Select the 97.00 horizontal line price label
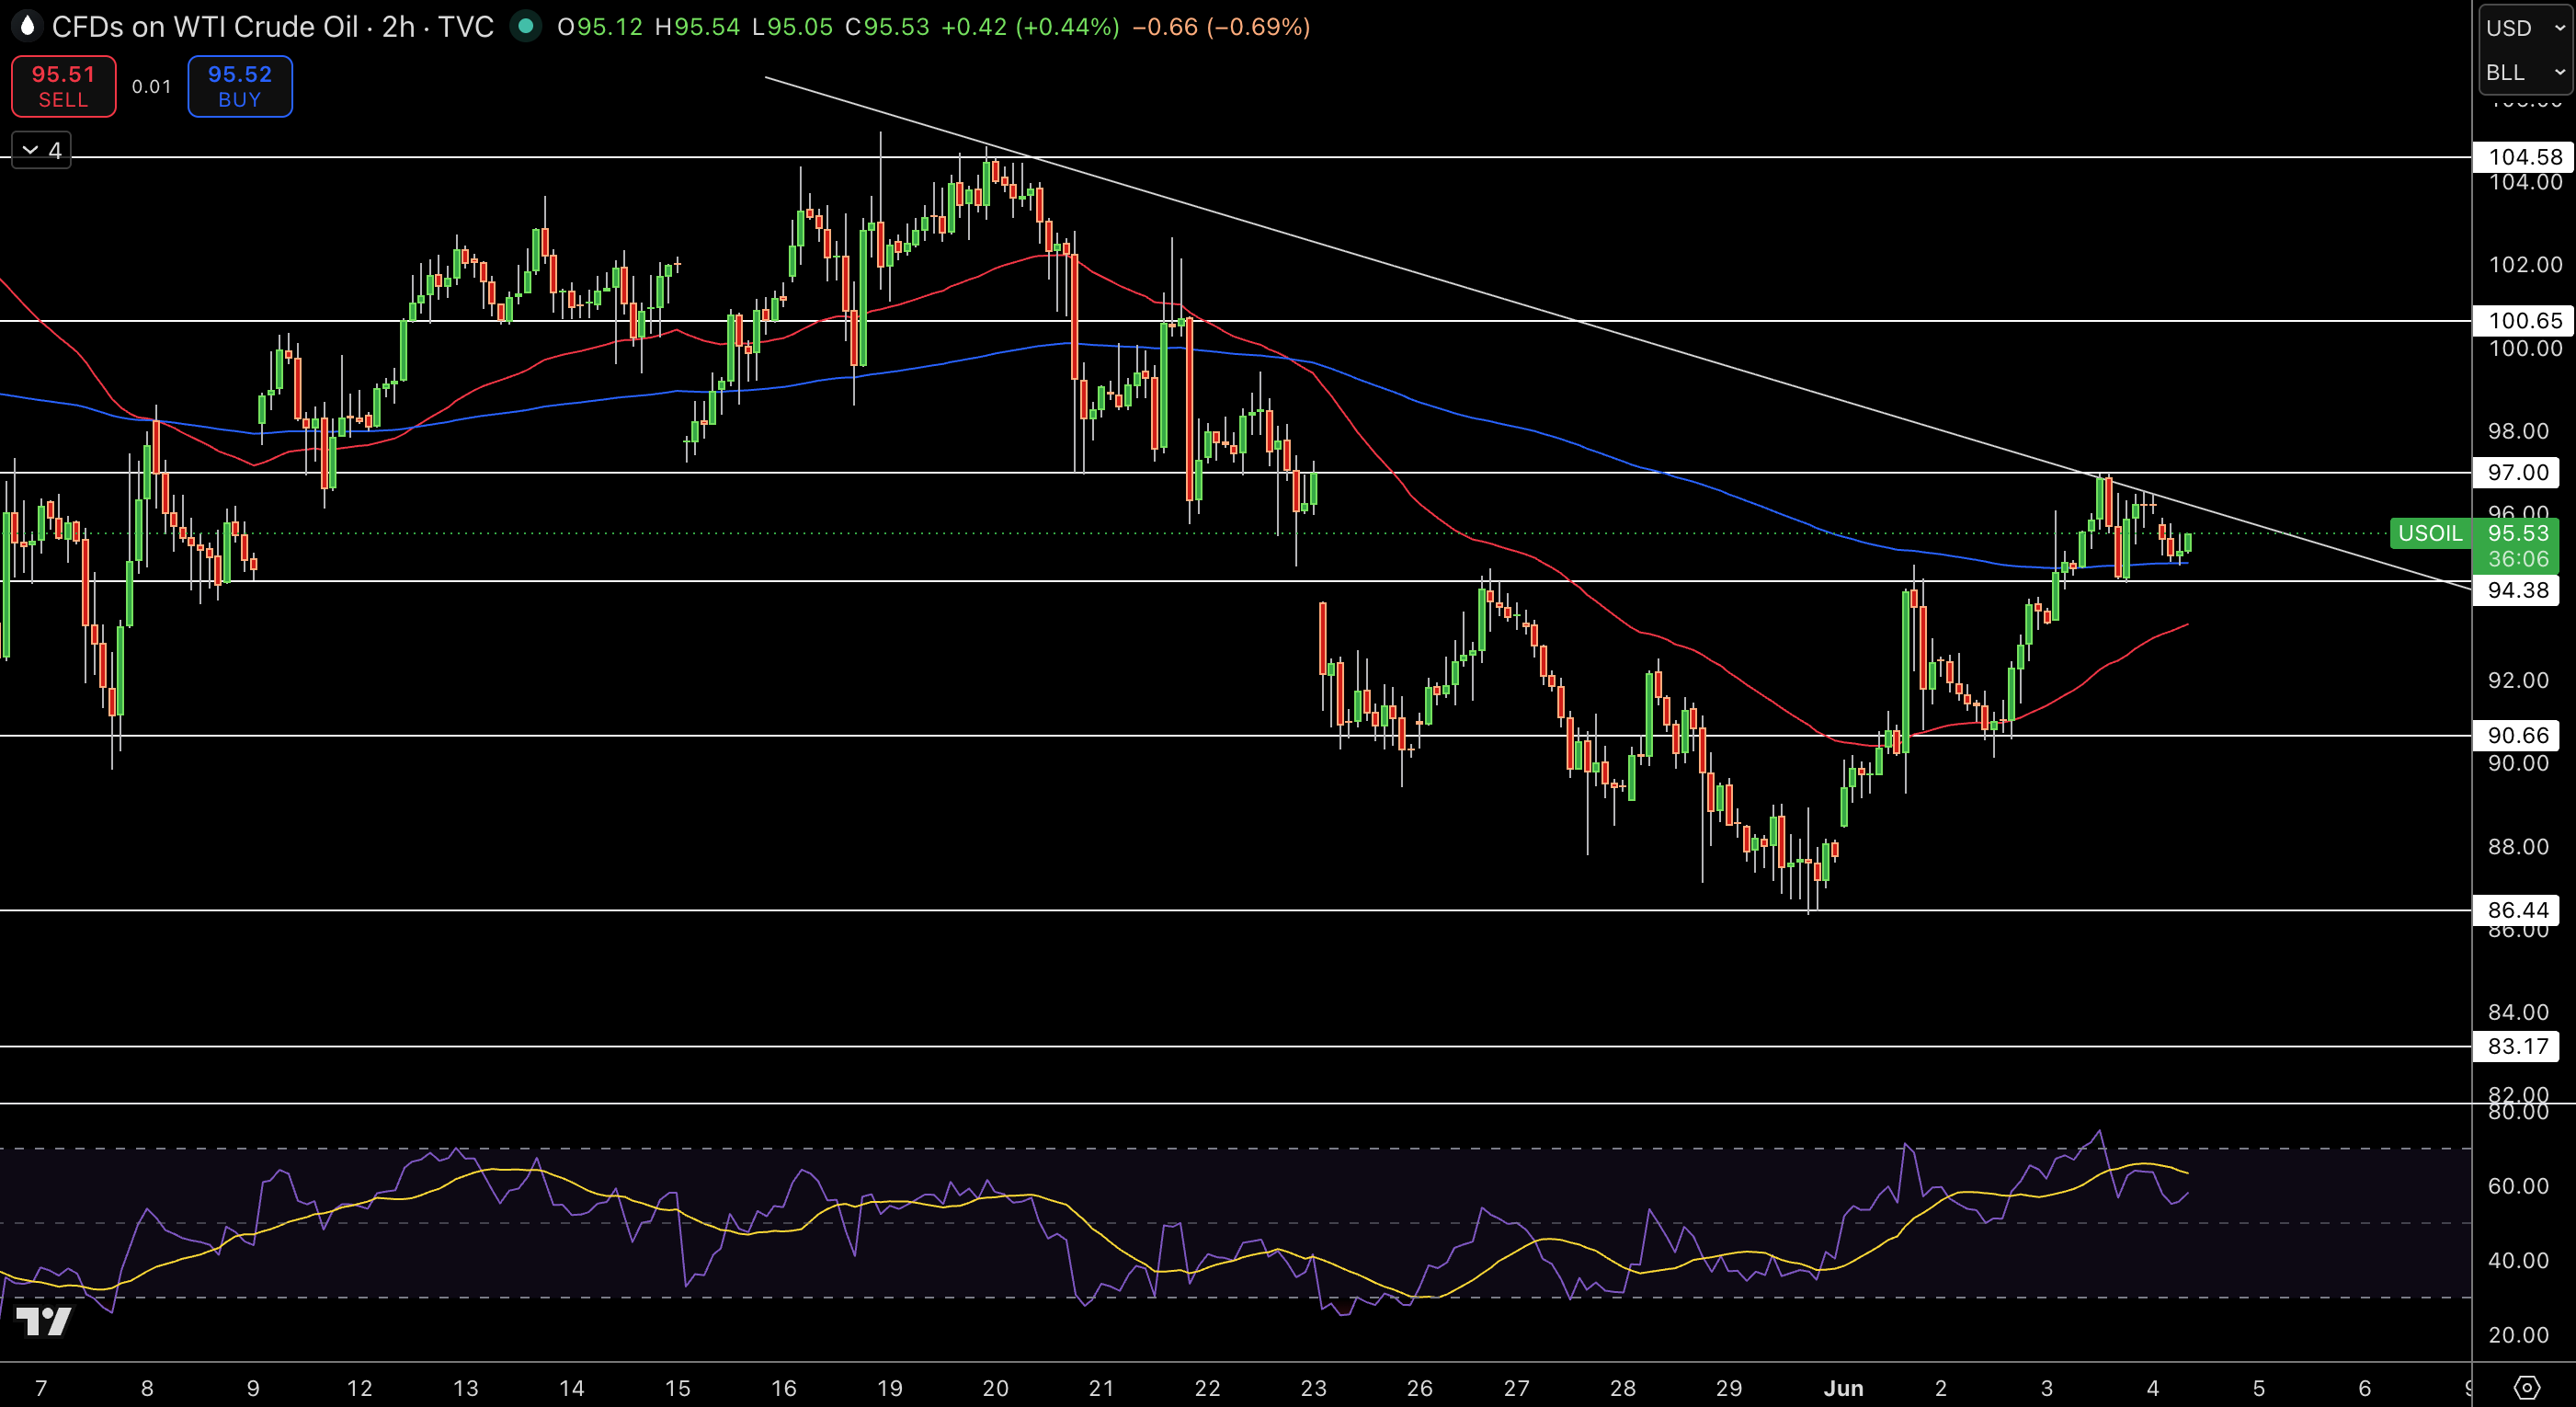2576x1407 pixels. (x=2516, y=472)
